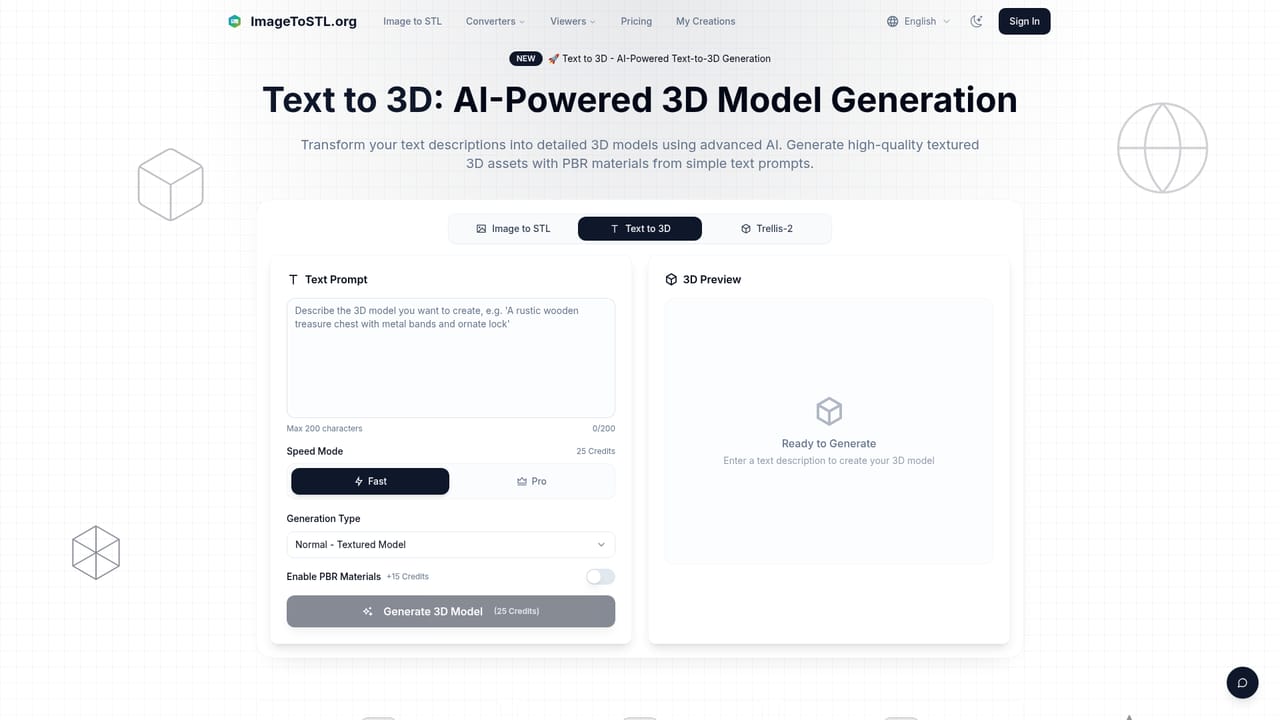
Task: Click the Sign In button
Action: [1024, 21]
